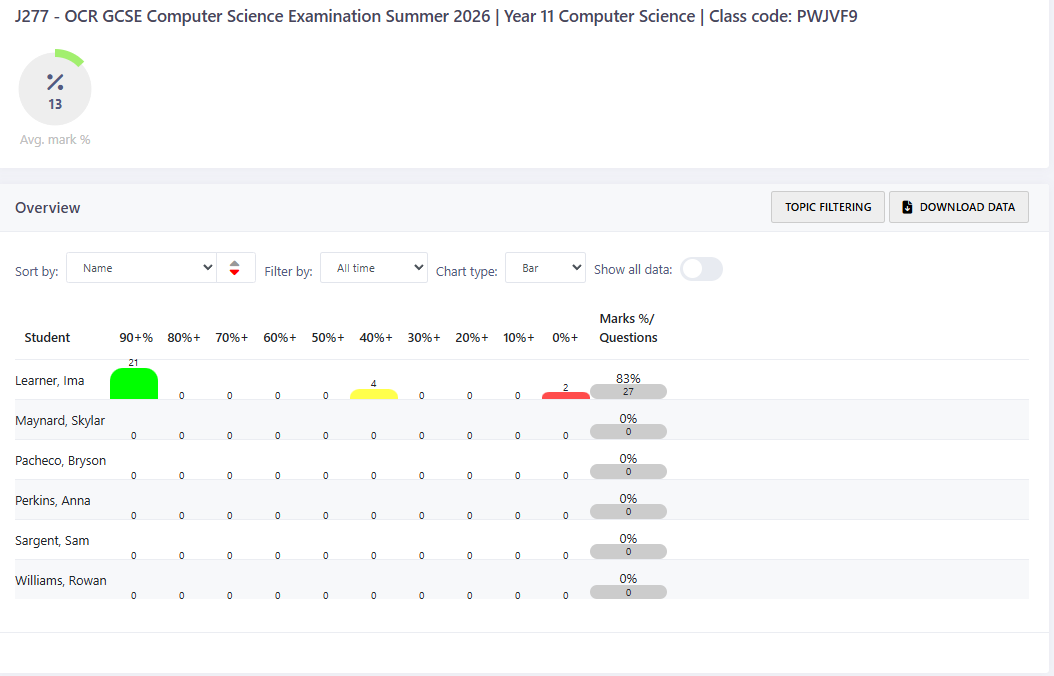Open the Sort by Name dropdown
This screenshot has width=1054, height=676.
click(x=141, y=268)
